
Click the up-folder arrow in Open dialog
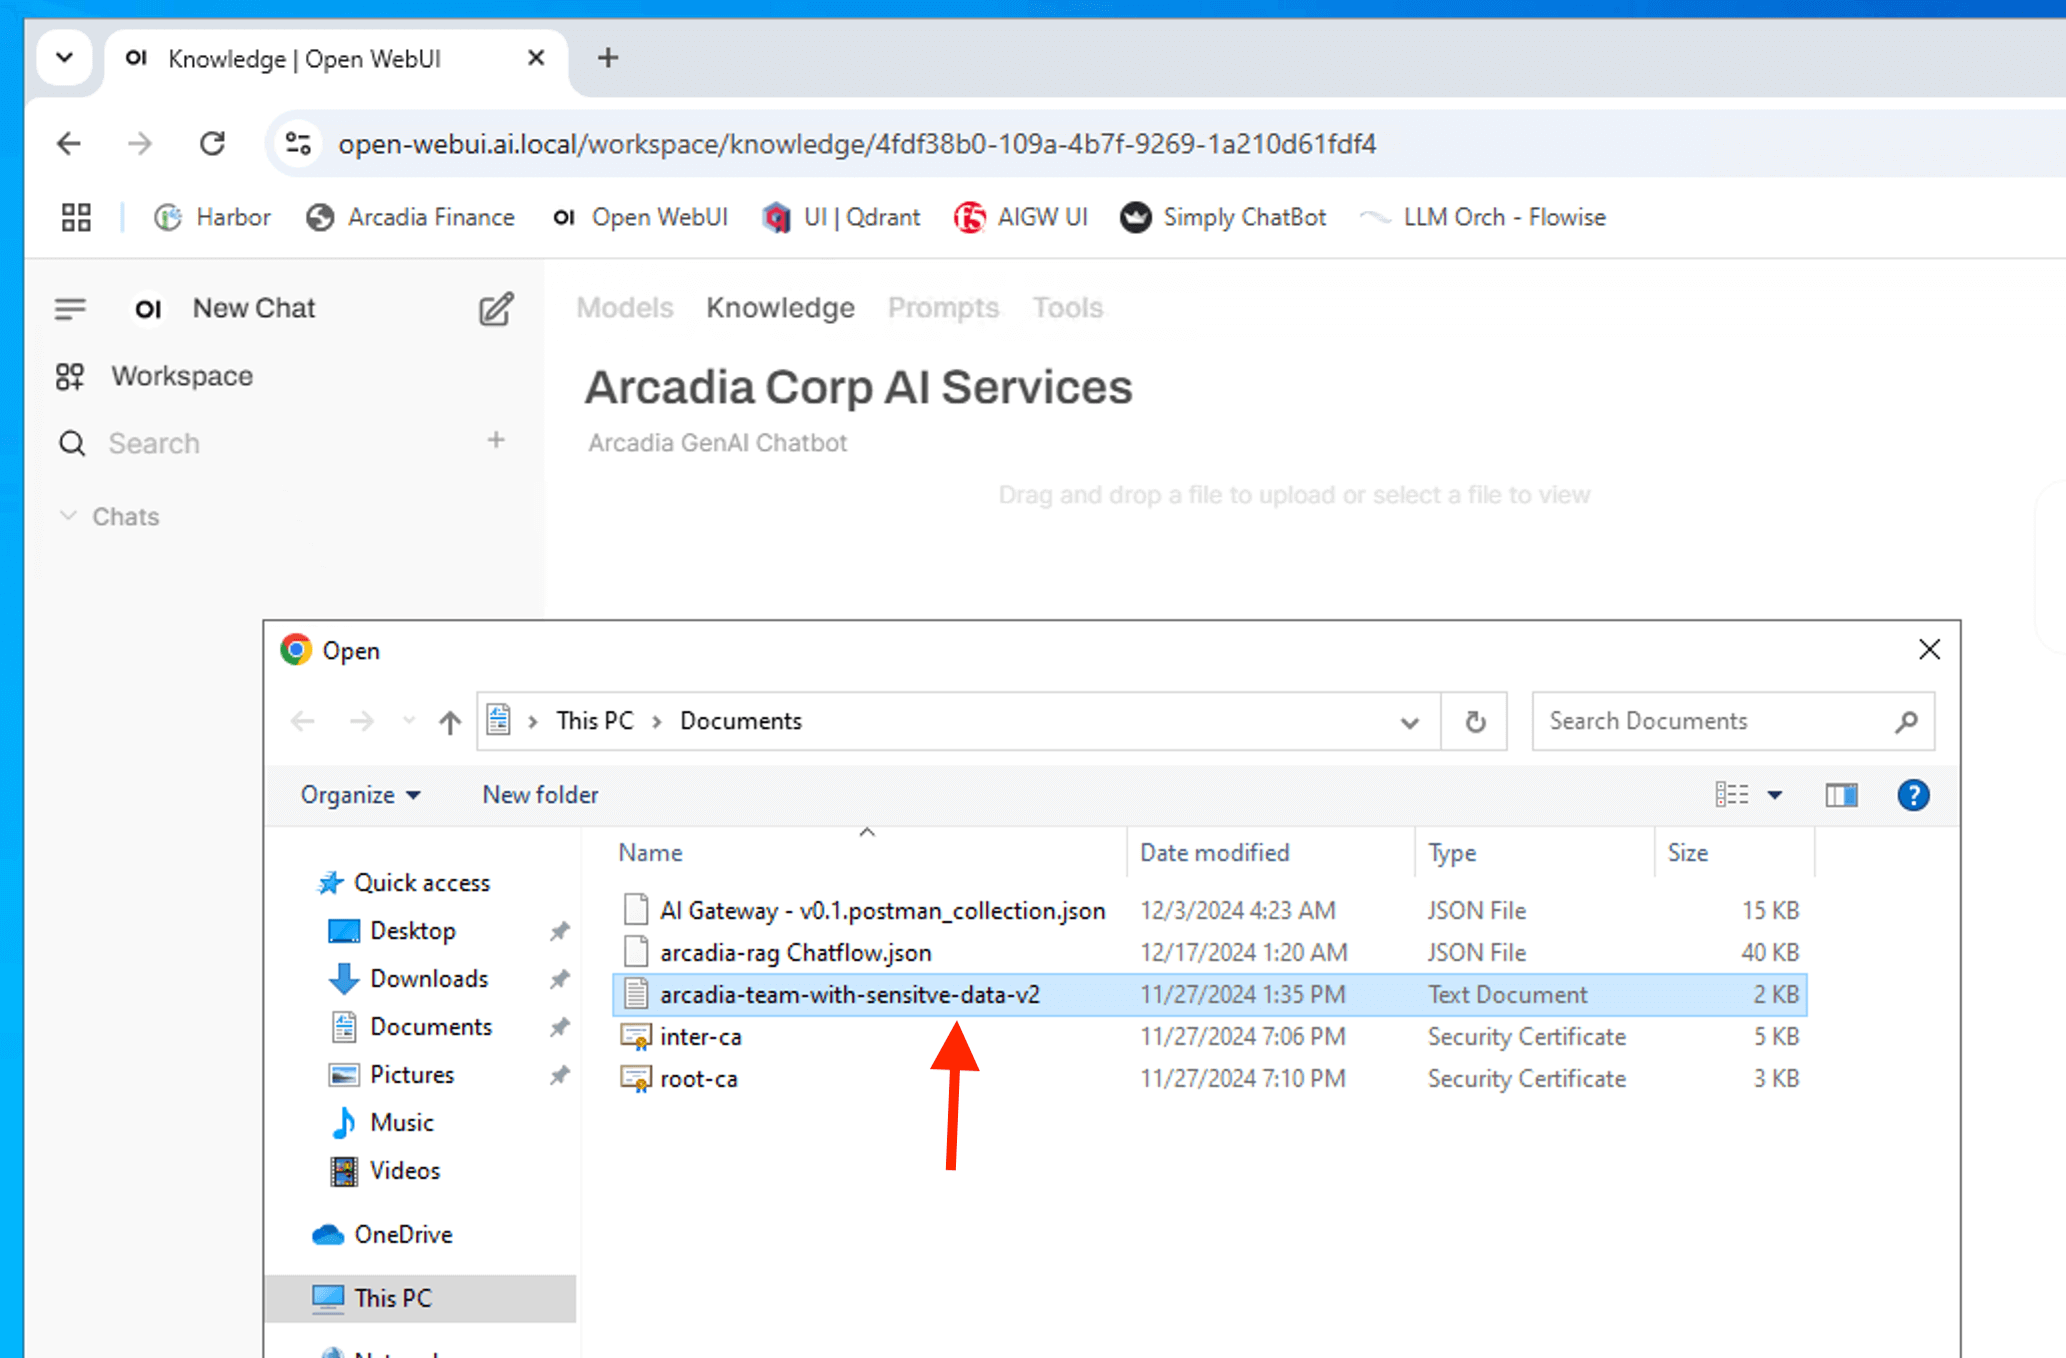click(x=450, y=721)
